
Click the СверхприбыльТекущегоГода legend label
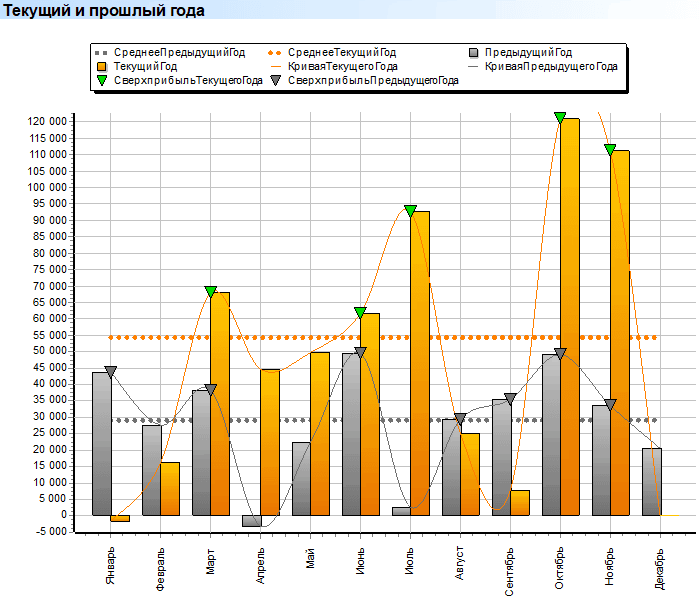(188, 80)
